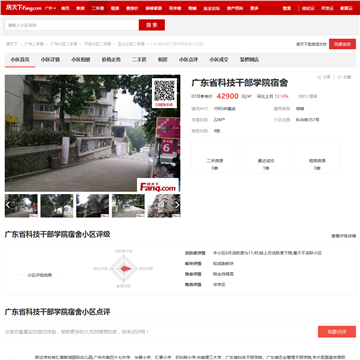This screenshot has height=360, width=360.
Task: Switch to the 小区详情 tab
Action: pos(50,60)
